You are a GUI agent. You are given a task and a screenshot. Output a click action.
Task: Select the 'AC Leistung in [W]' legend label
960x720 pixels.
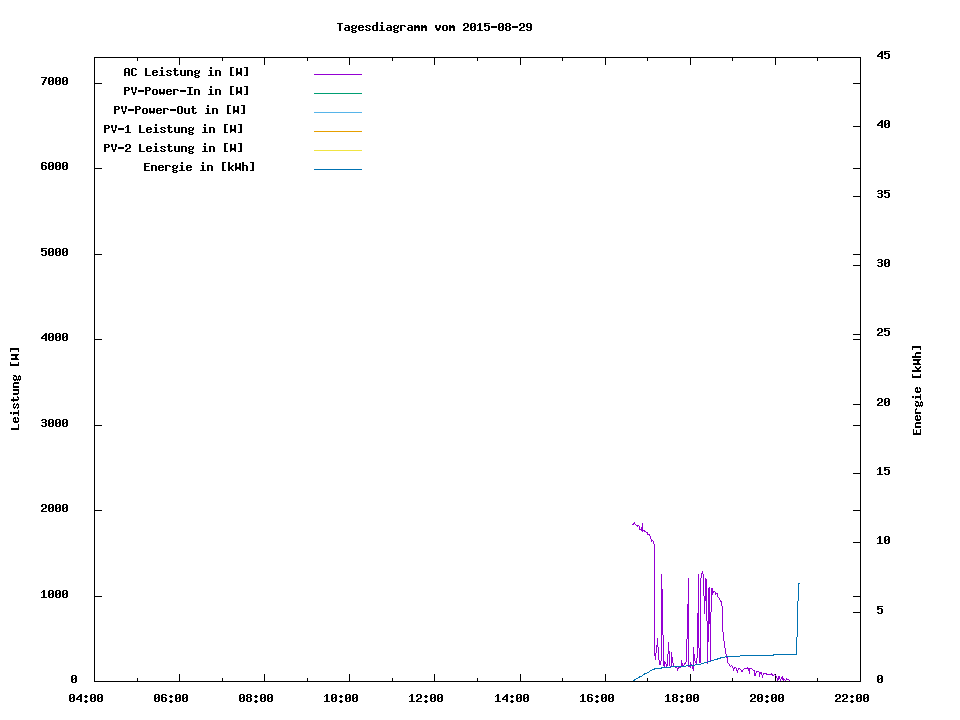(x=186, y=72)
